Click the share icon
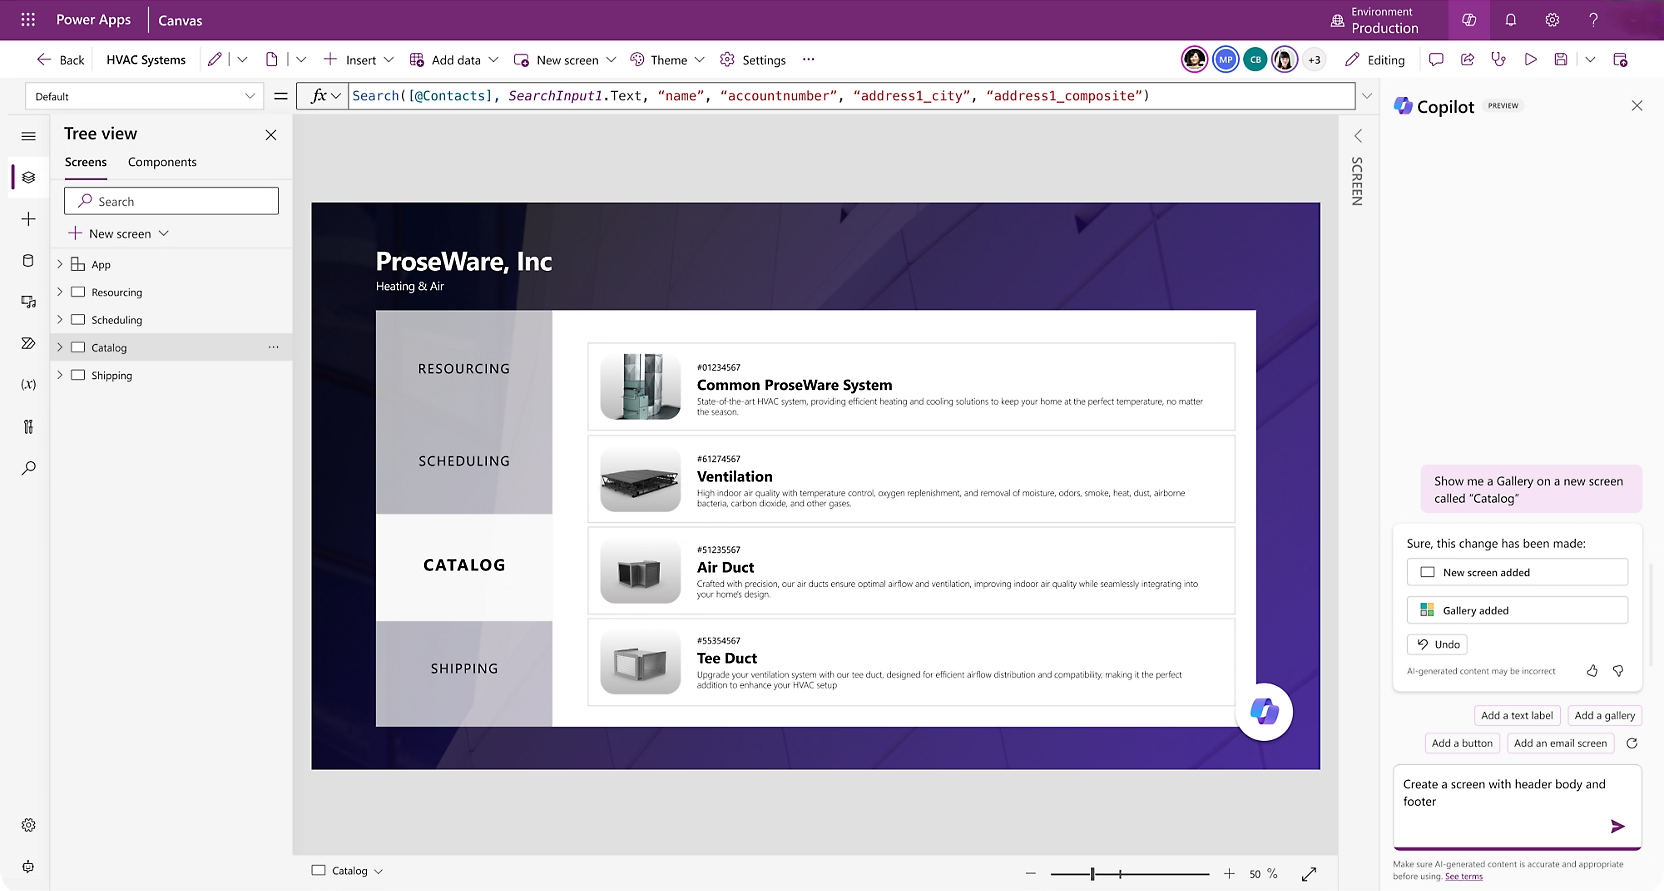The width and height of the screenshot is (1664, 891). tap(1467, 60)
